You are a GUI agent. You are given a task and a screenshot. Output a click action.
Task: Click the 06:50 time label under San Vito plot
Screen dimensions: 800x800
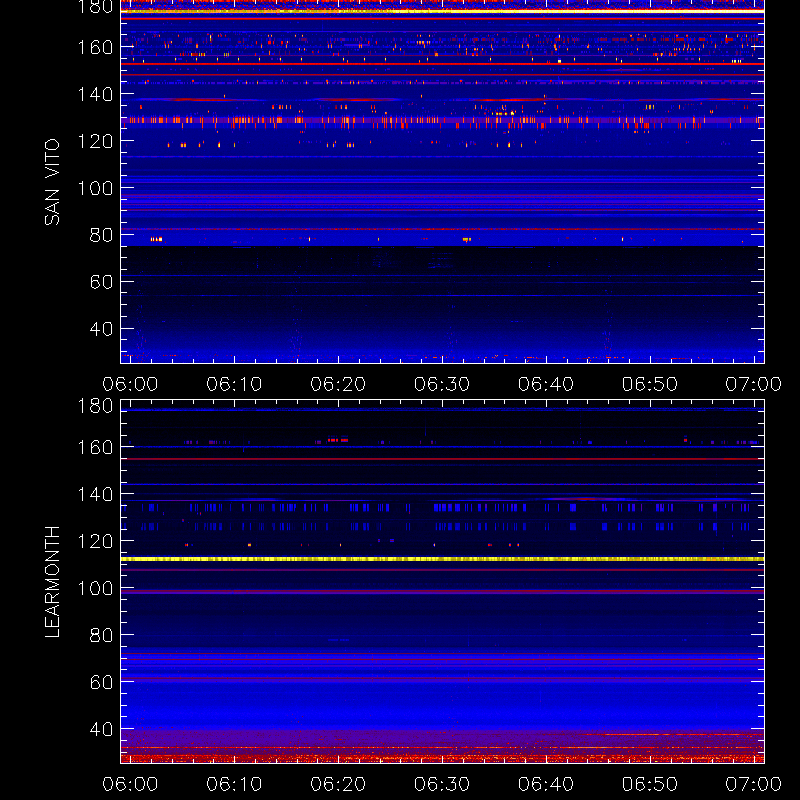[649, 384]
